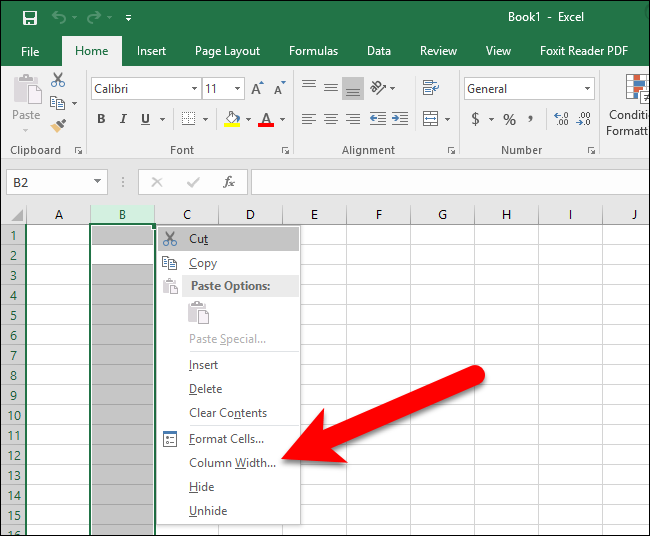650x536 pixels.
Task: Switch to the Foxit Reader PDF tab
Action: click(x=584, y=51)
